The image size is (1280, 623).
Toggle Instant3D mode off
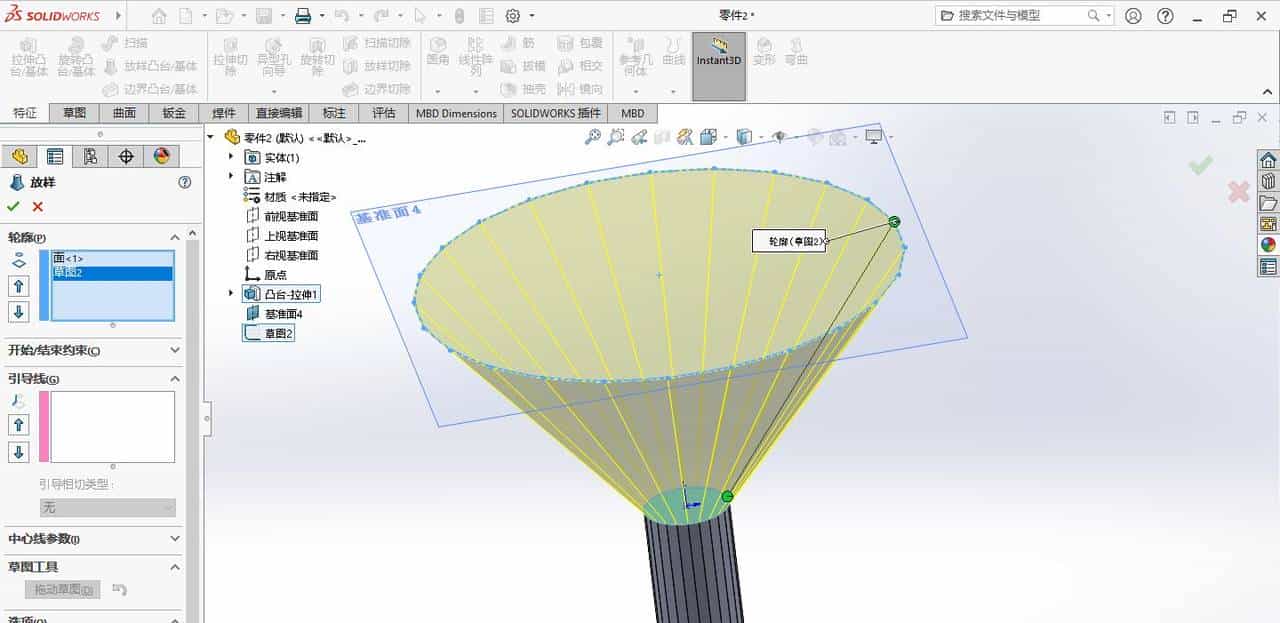click(x=718, y=60)
